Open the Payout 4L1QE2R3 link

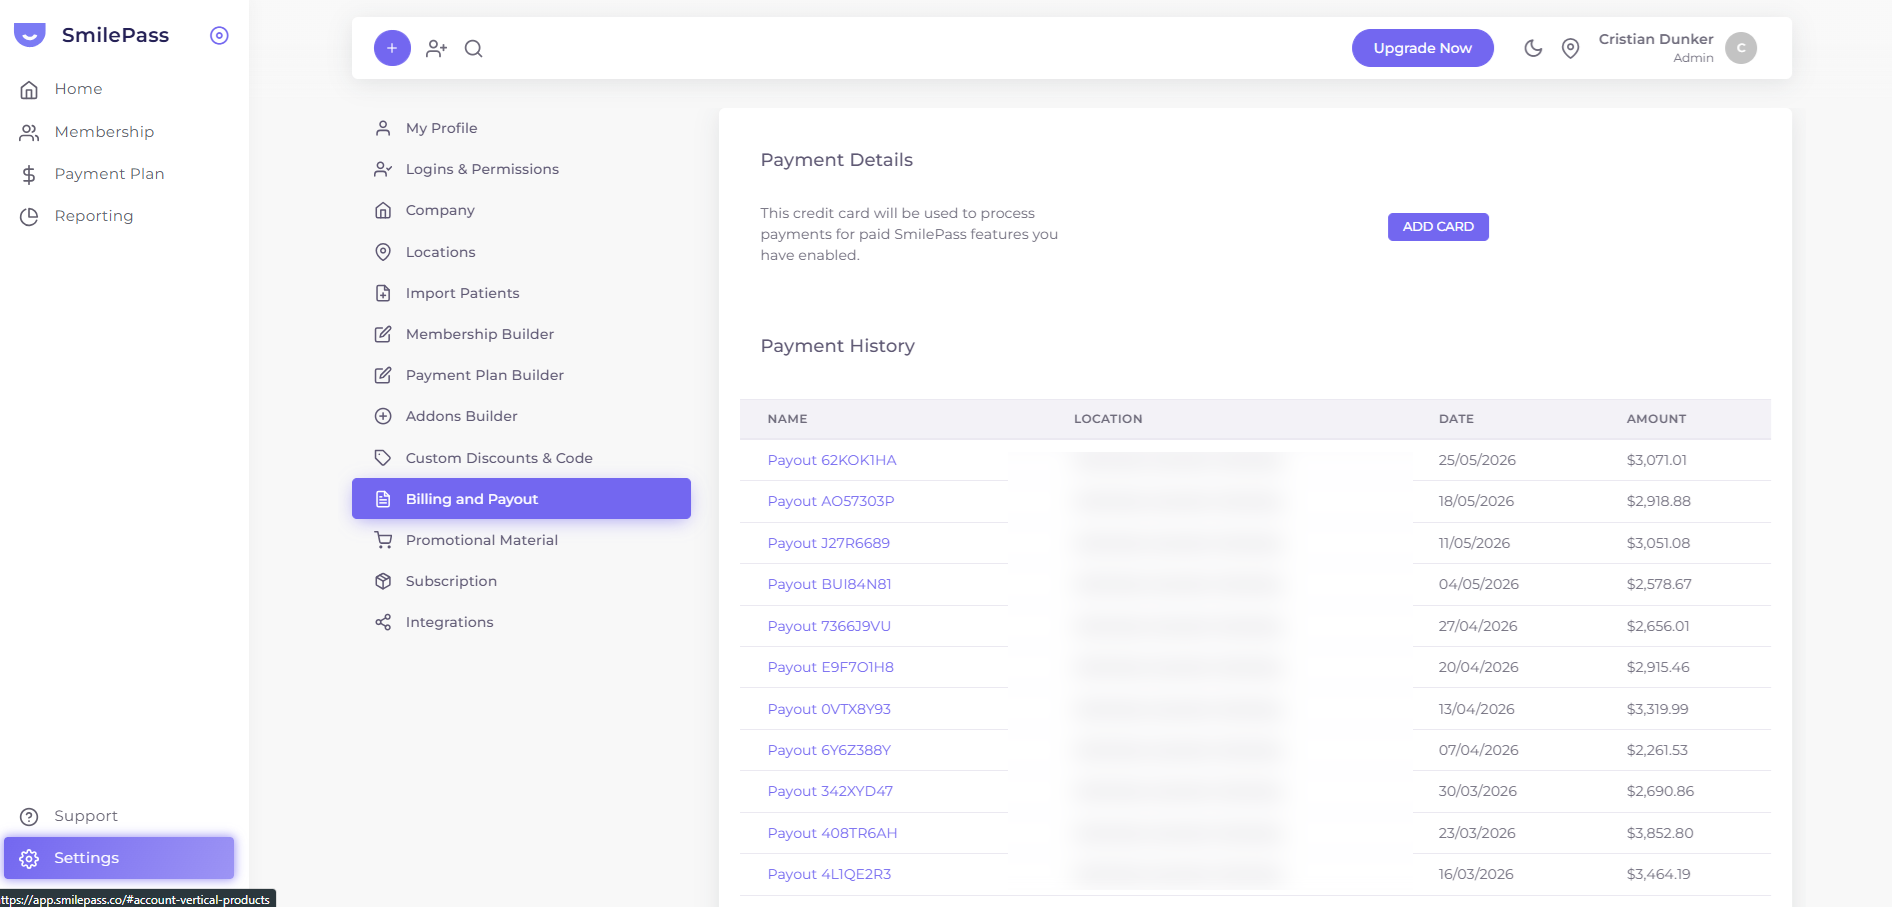pyautogui.click(x=829, y=874)
